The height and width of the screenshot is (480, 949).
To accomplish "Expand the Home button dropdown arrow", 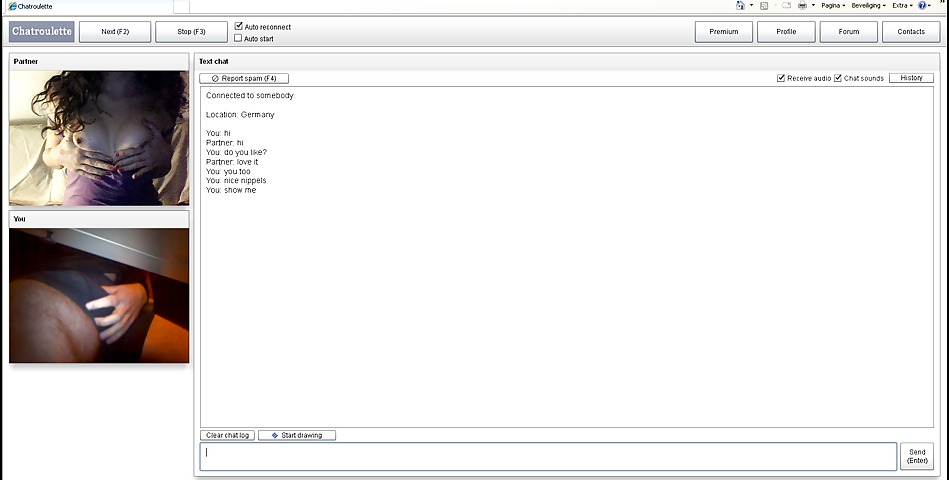I will pos(751,5).
